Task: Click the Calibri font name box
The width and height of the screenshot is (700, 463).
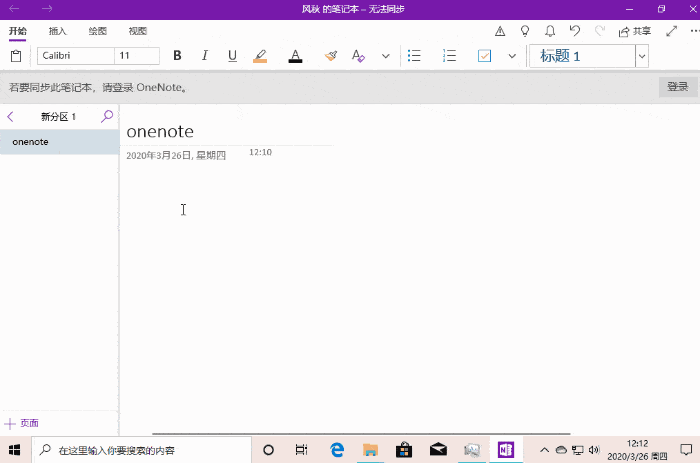Action: 75,56
